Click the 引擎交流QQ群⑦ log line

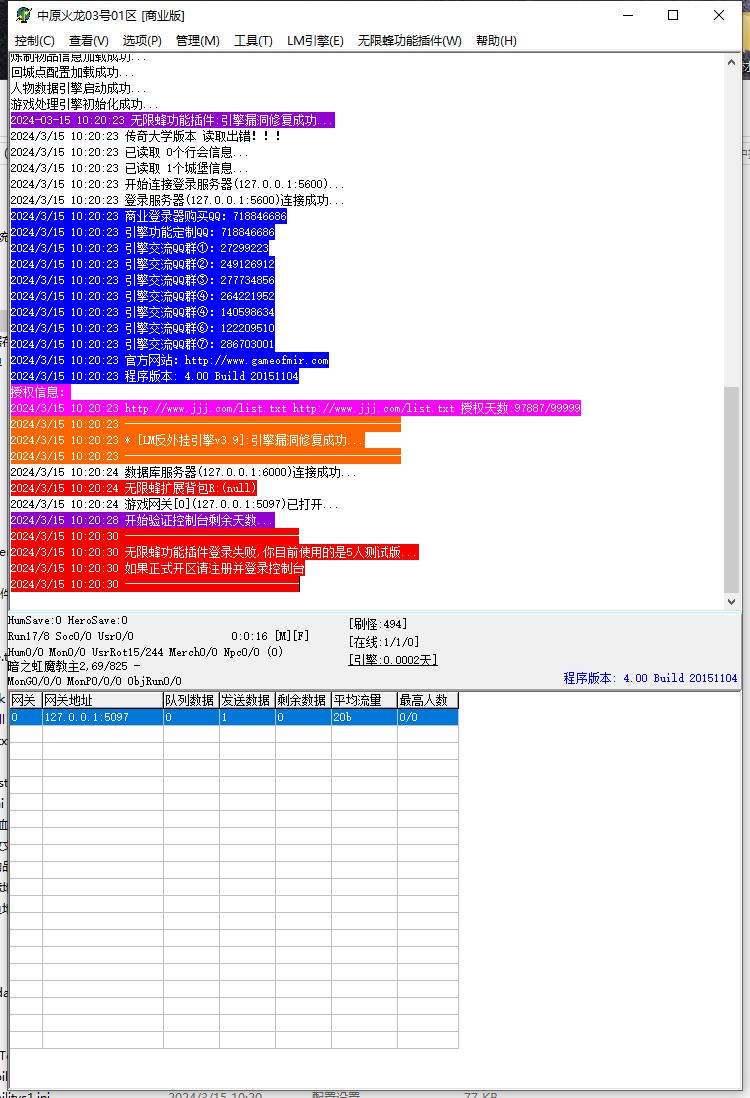click(x=142, y=344)
